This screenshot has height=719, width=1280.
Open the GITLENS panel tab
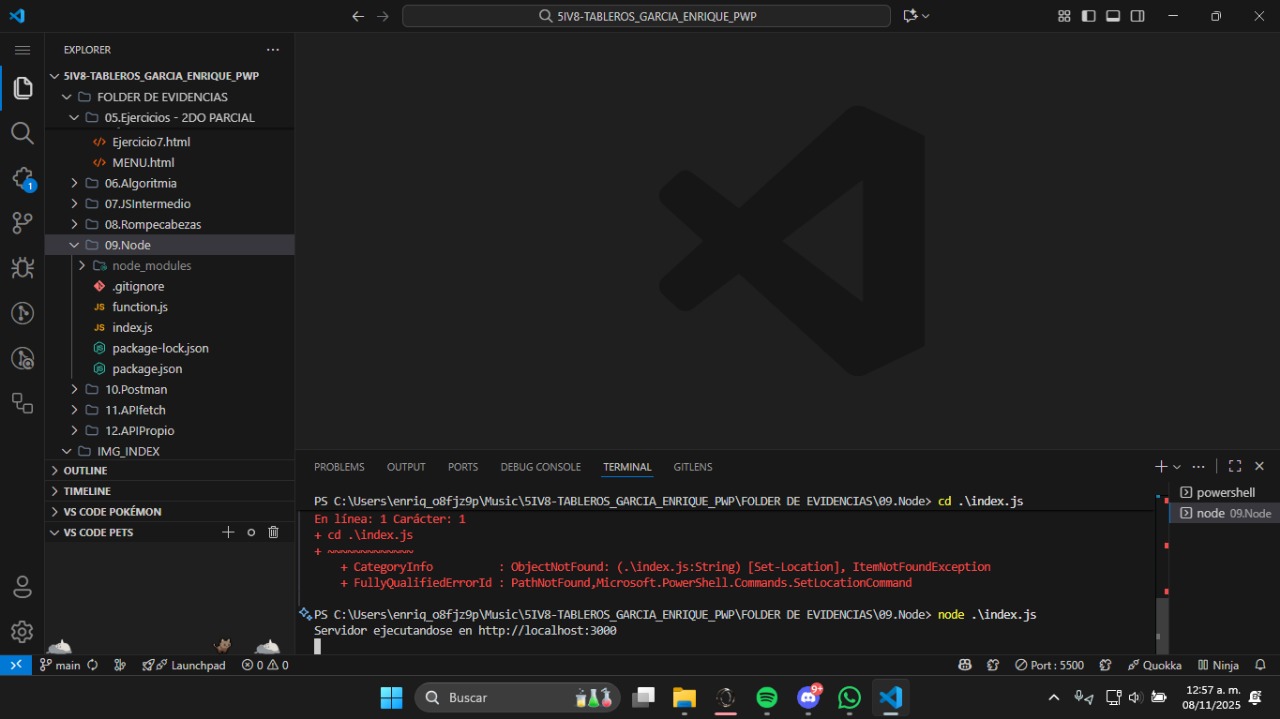(x=693, y=467)
